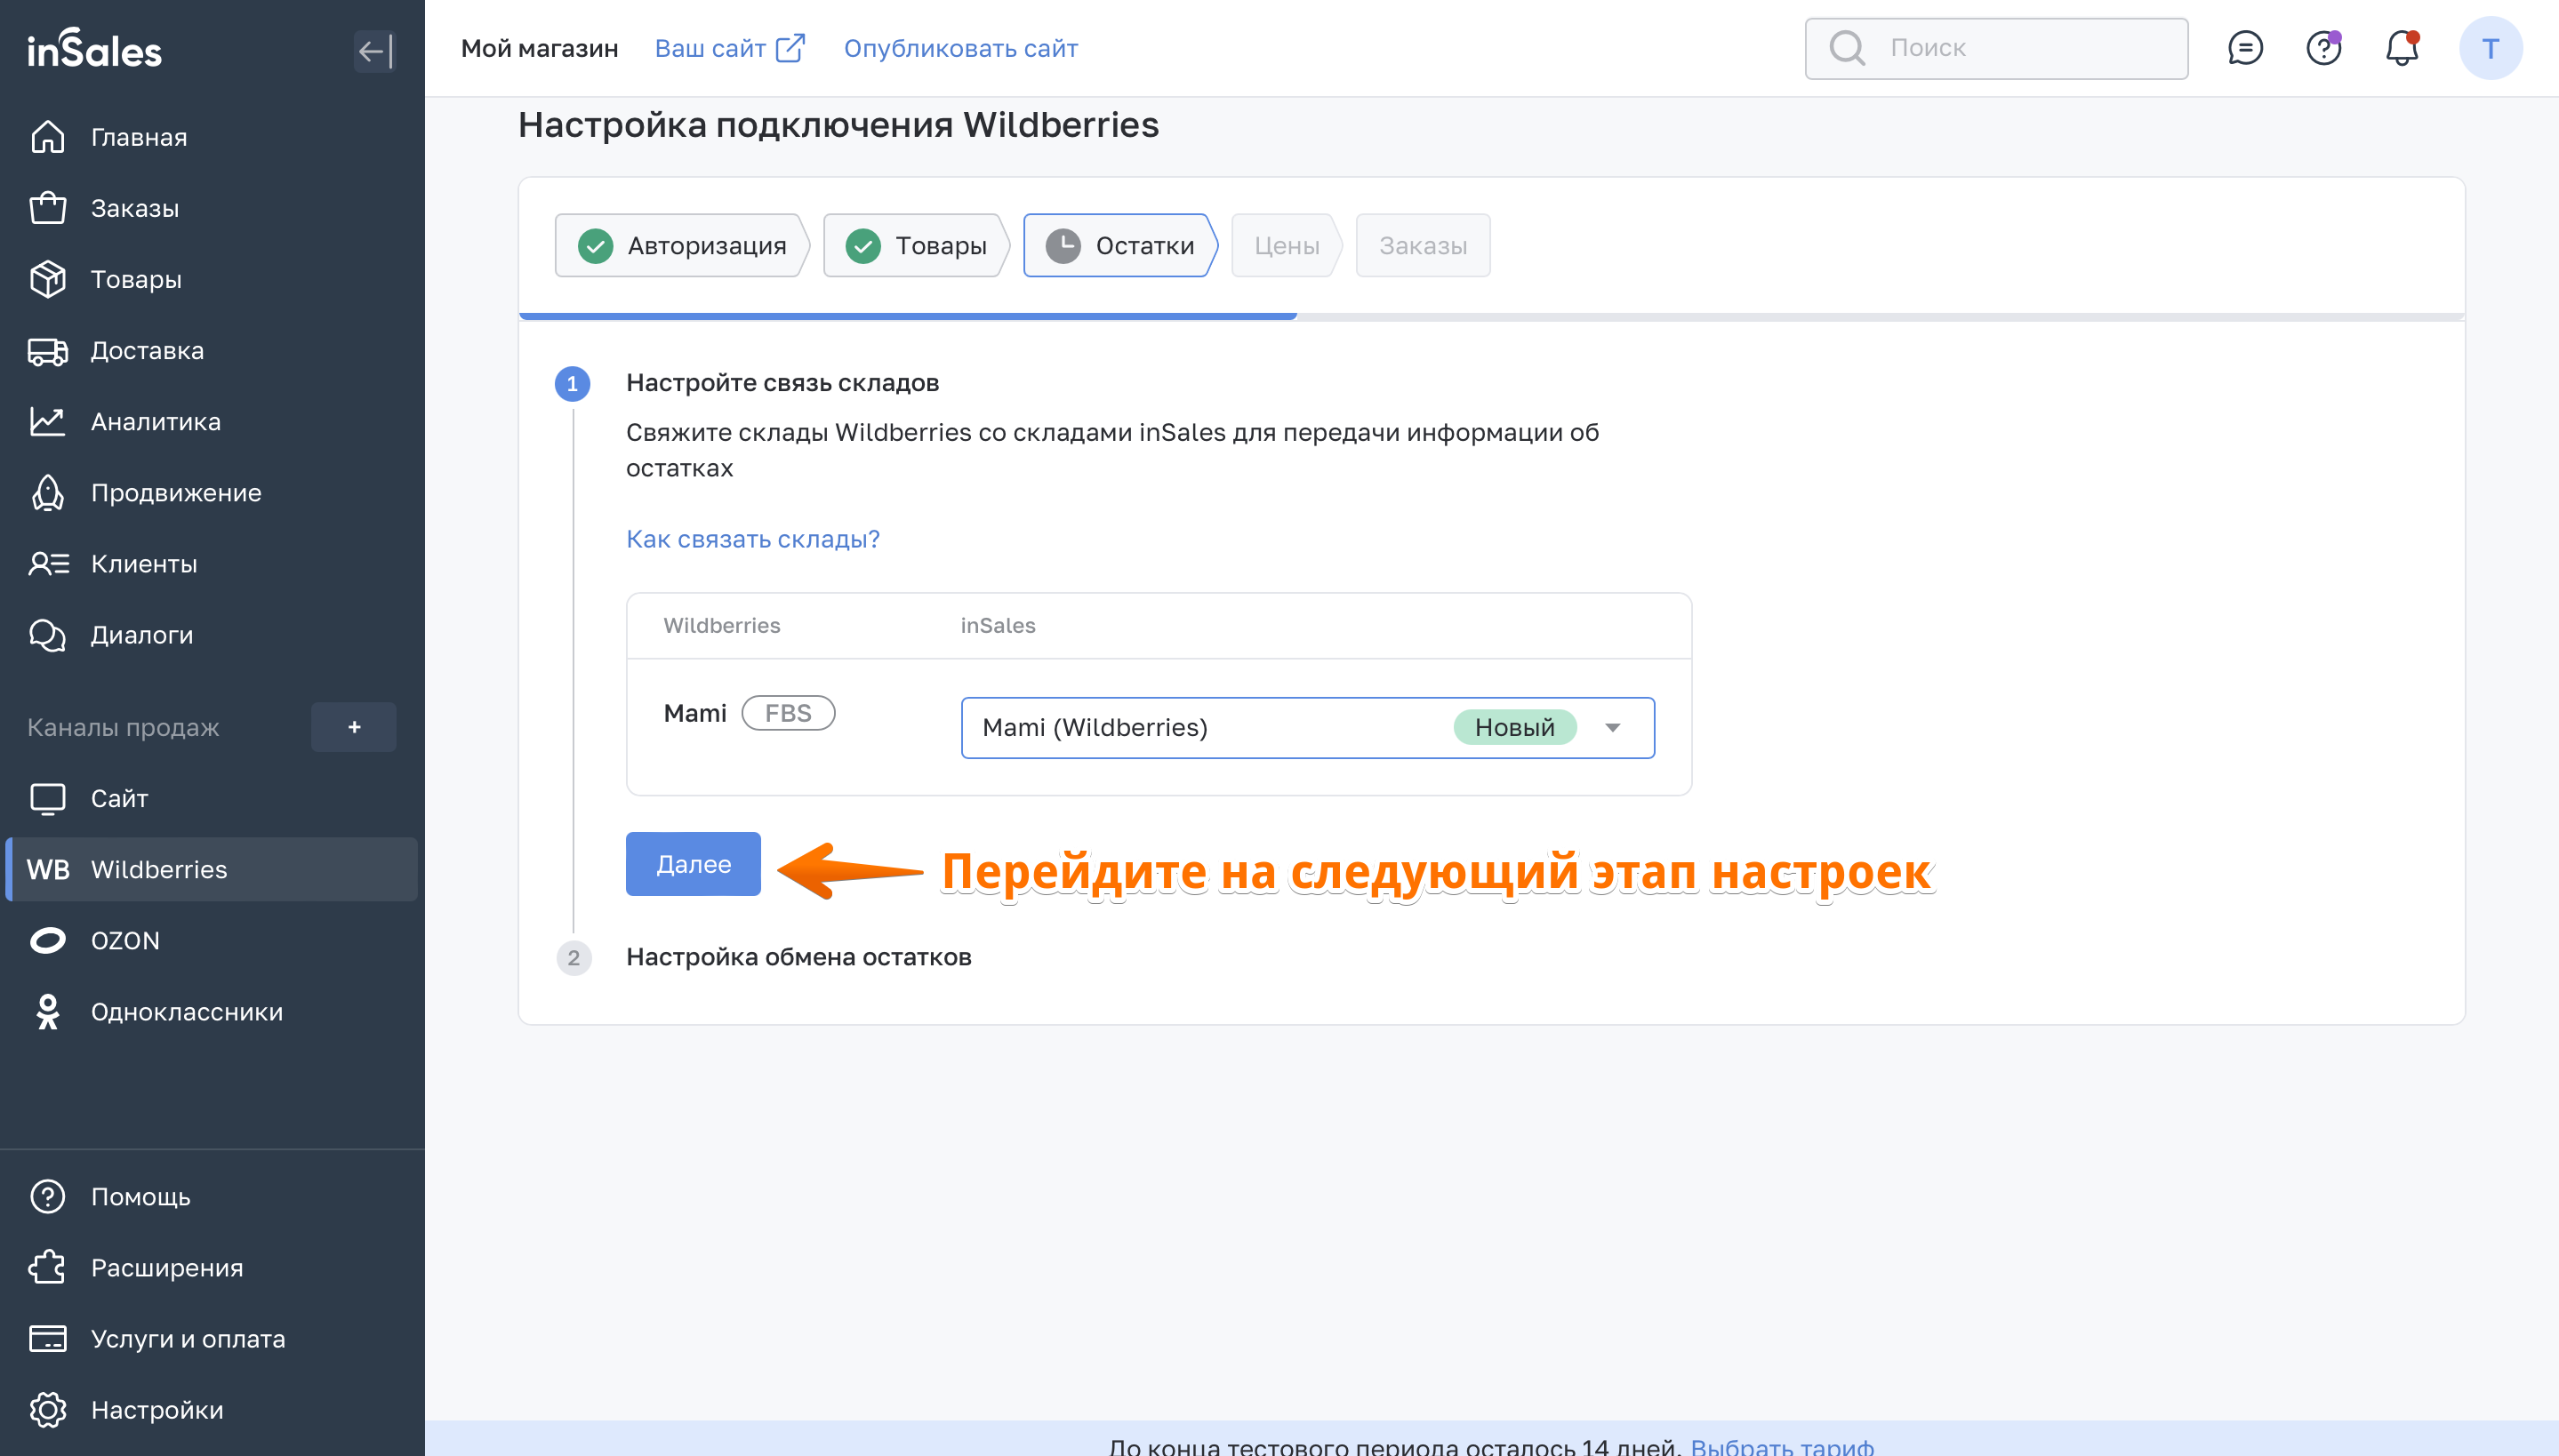Open OZON sales channel
Screen dimensions: 2559x1456
click(125, 940)
